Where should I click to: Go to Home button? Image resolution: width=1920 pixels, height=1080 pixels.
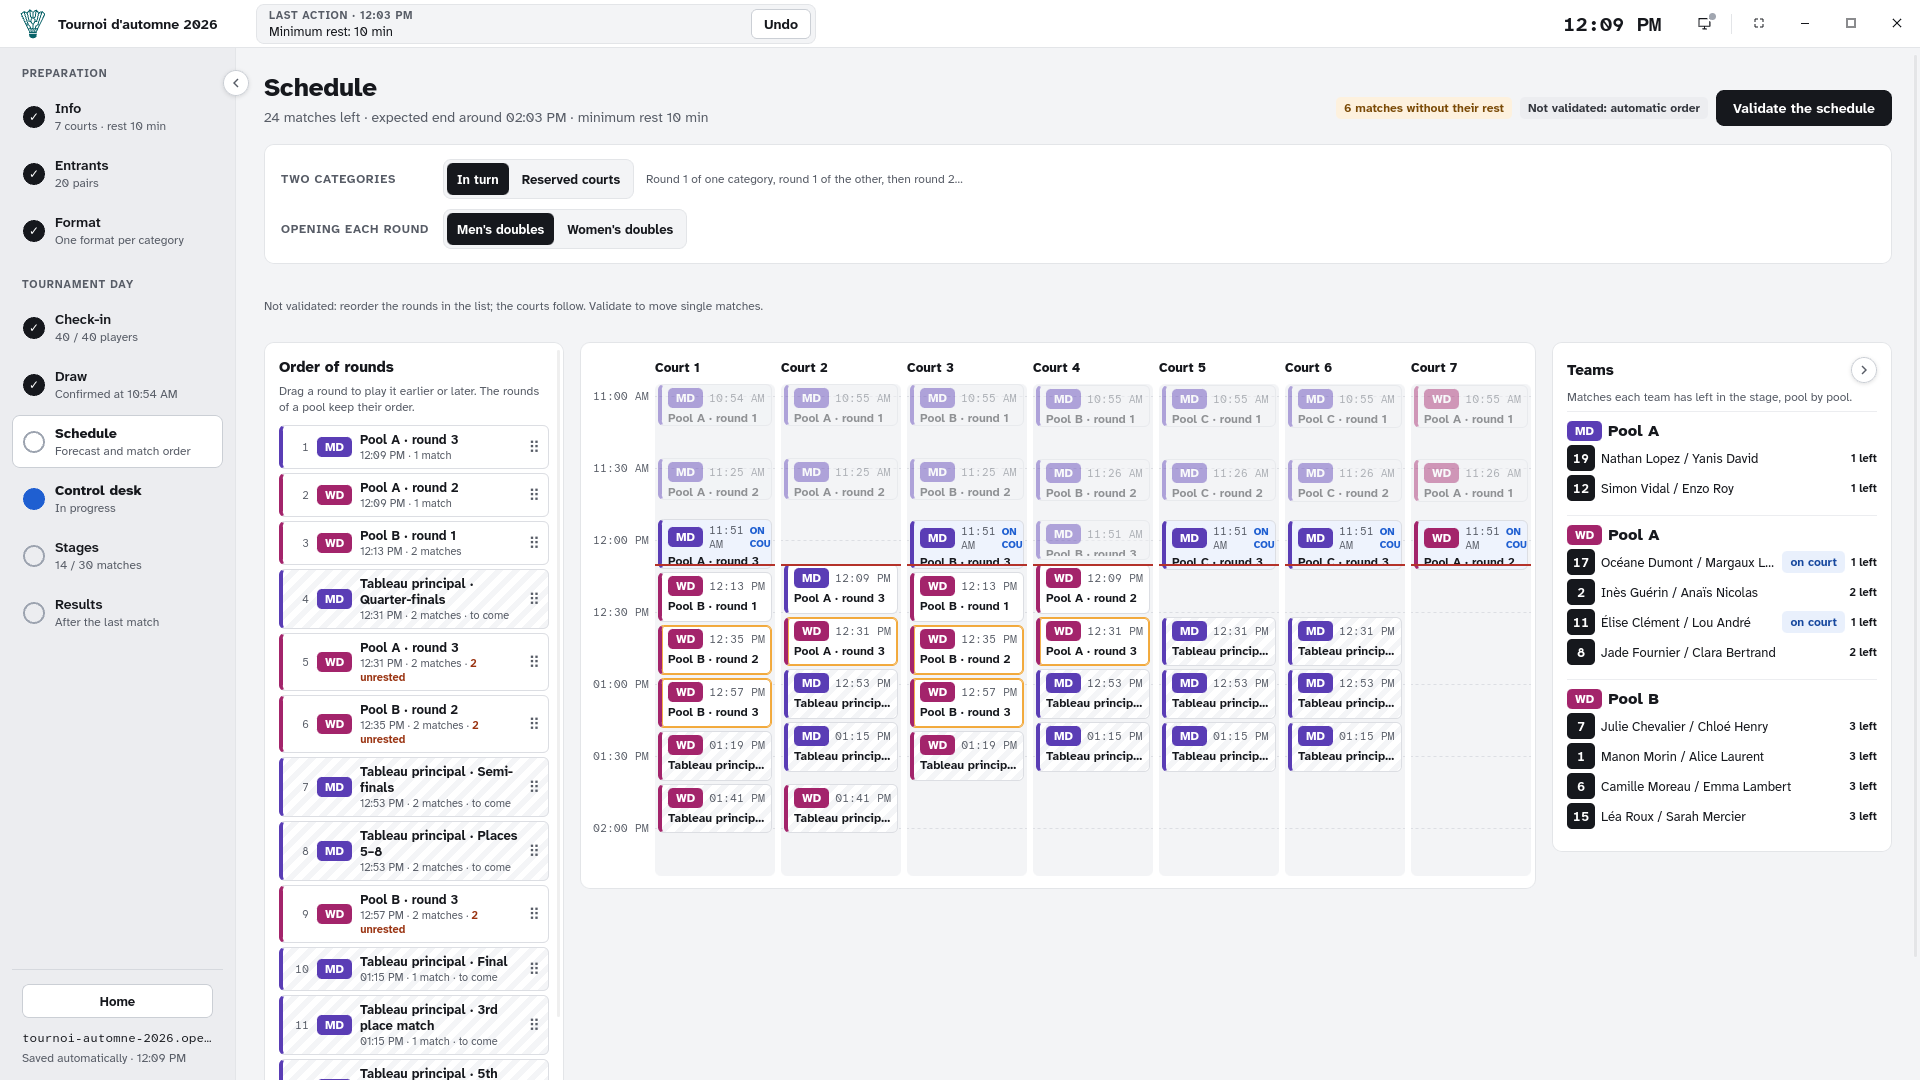tap(117, 1001)
